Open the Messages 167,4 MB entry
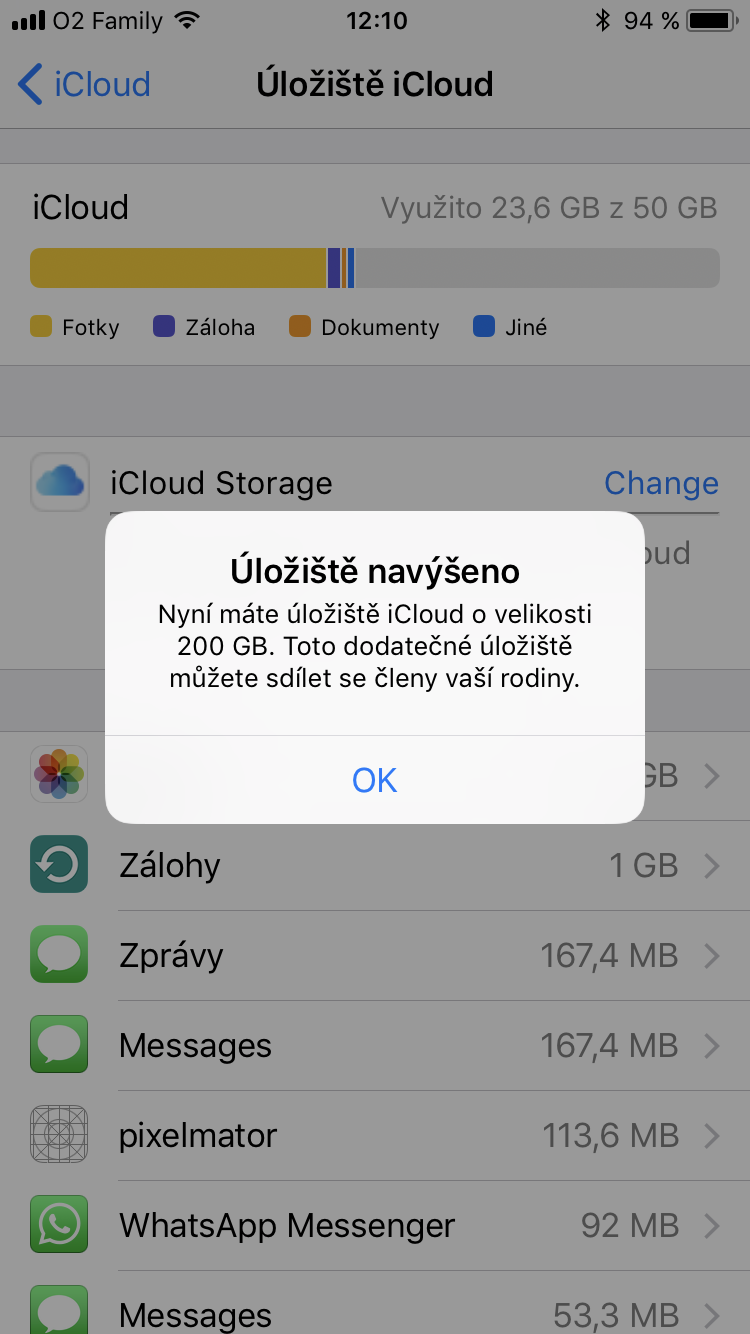The width and height of the screenshot is (750, 1334). coord(400,1045)
